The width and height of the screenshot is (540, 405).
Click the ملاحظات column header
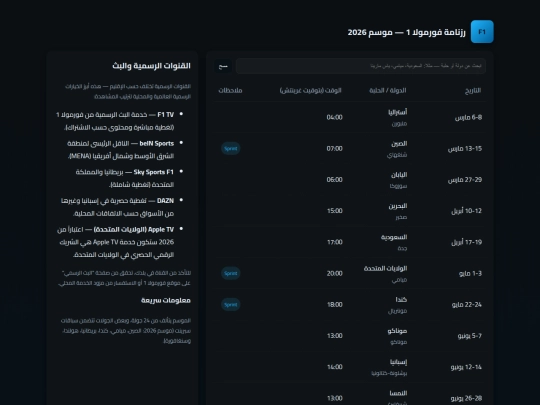(230, 91)
